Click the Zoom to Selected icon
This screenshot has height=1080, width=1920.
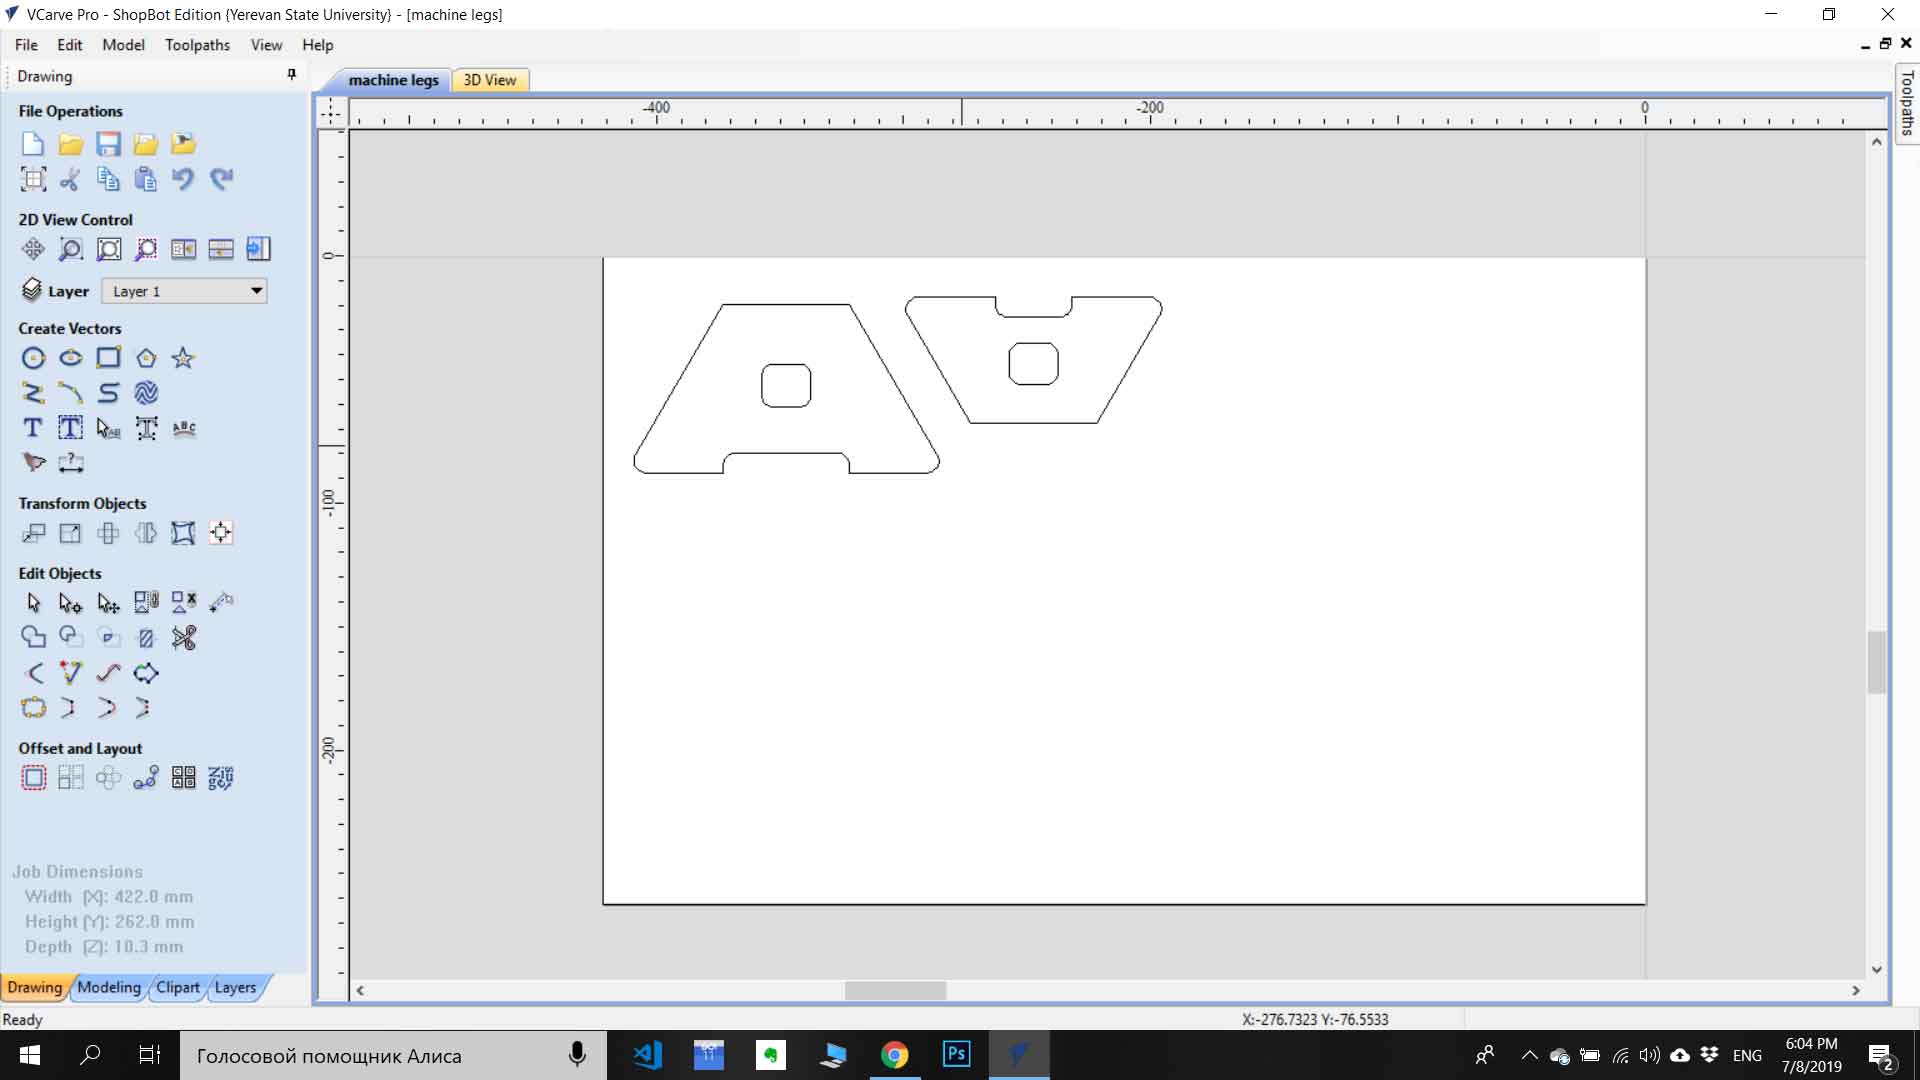tap(146, 249)
